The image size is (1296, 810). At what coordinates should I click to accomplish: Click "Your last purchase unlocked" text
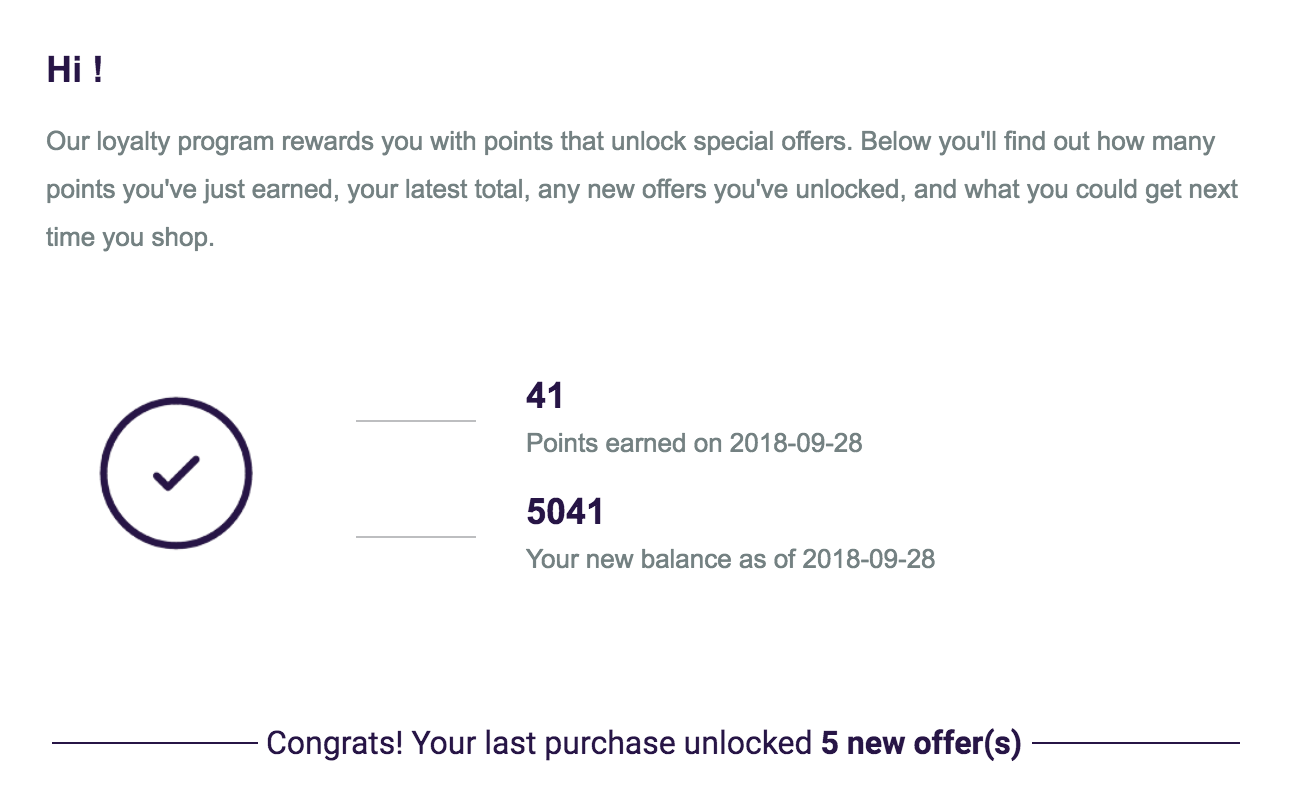[x=611, y=744]
